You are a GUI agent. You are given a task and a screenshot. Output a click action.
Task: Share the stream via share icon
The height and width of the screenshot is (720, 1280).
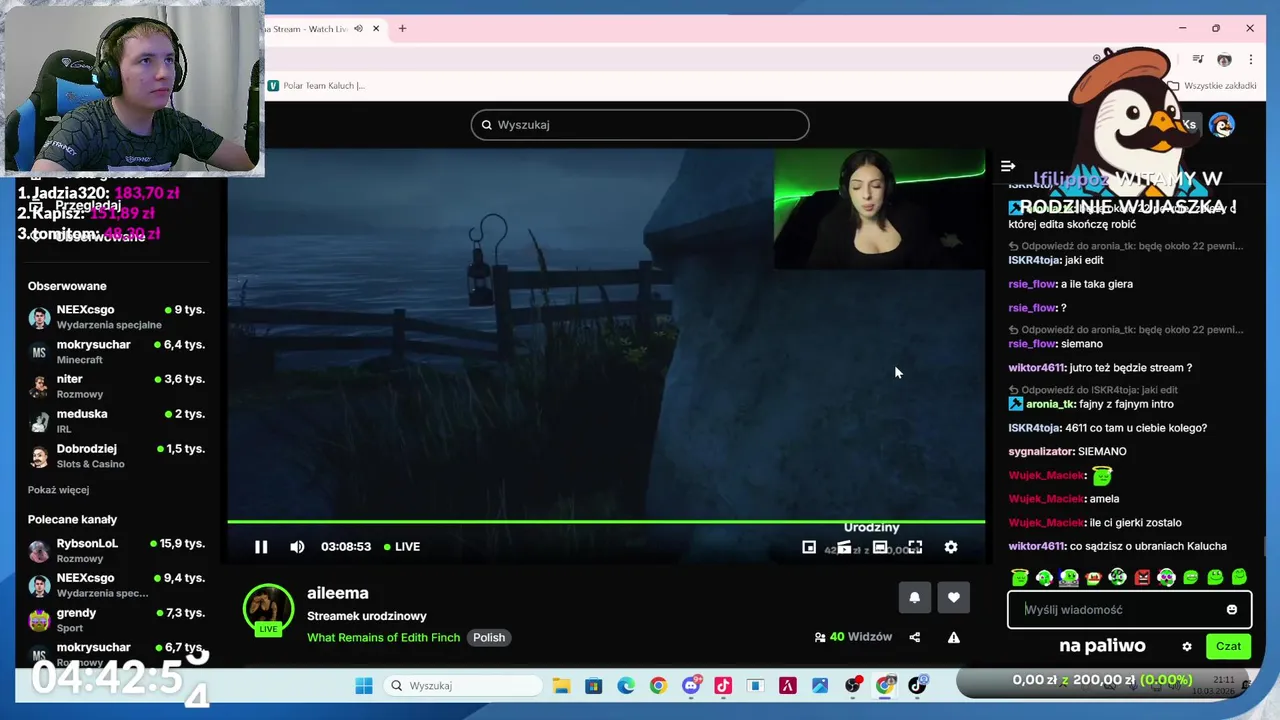(x=914, y=637)
